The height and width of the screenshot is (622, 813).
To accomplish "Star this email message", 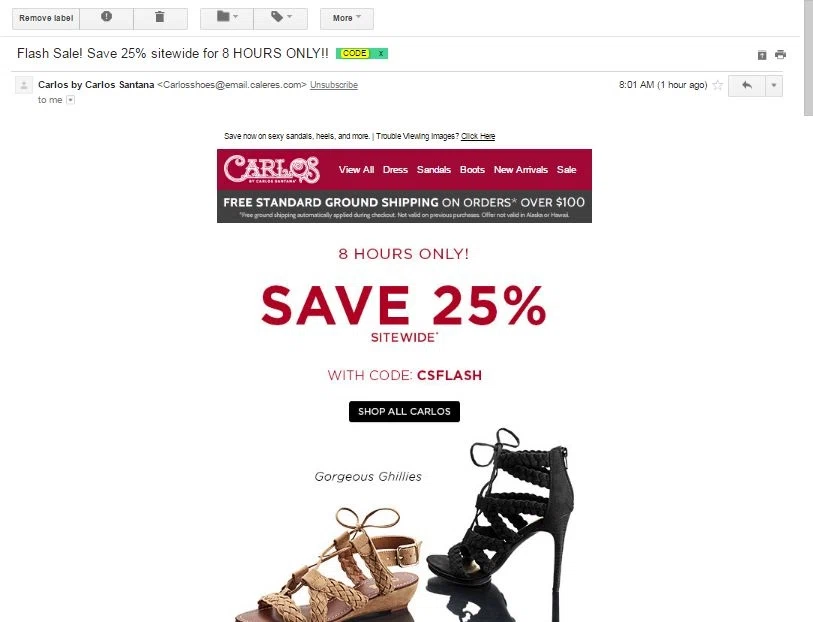I will coord(718,85).
